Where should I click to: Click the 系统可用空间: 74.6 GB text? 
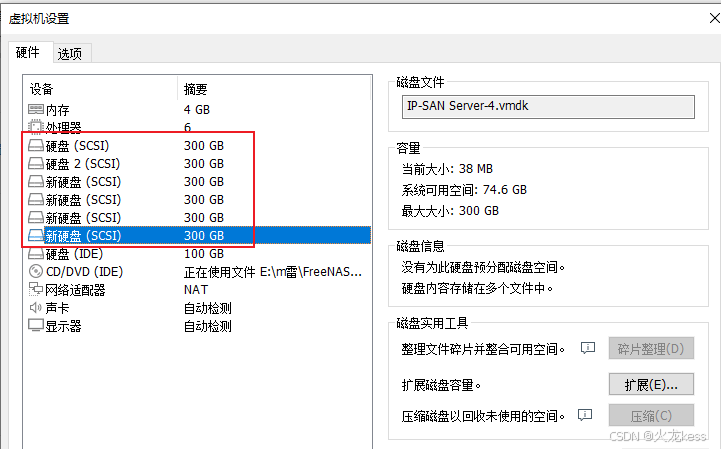click(x=464, y=190)
